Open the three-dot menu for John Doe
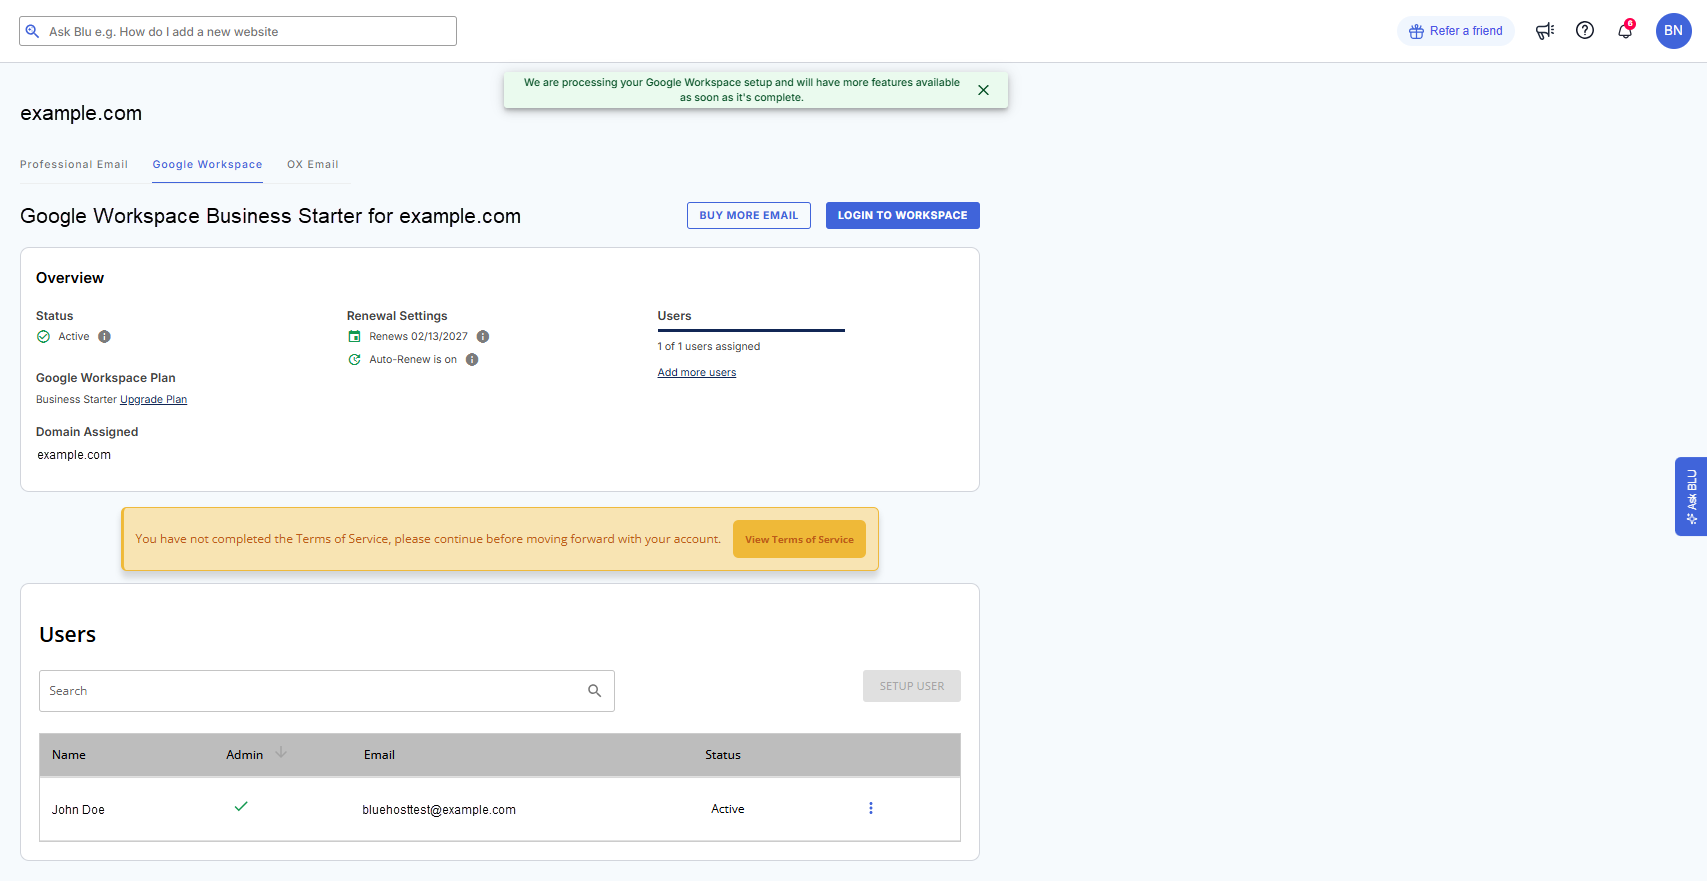 [871, 808]
